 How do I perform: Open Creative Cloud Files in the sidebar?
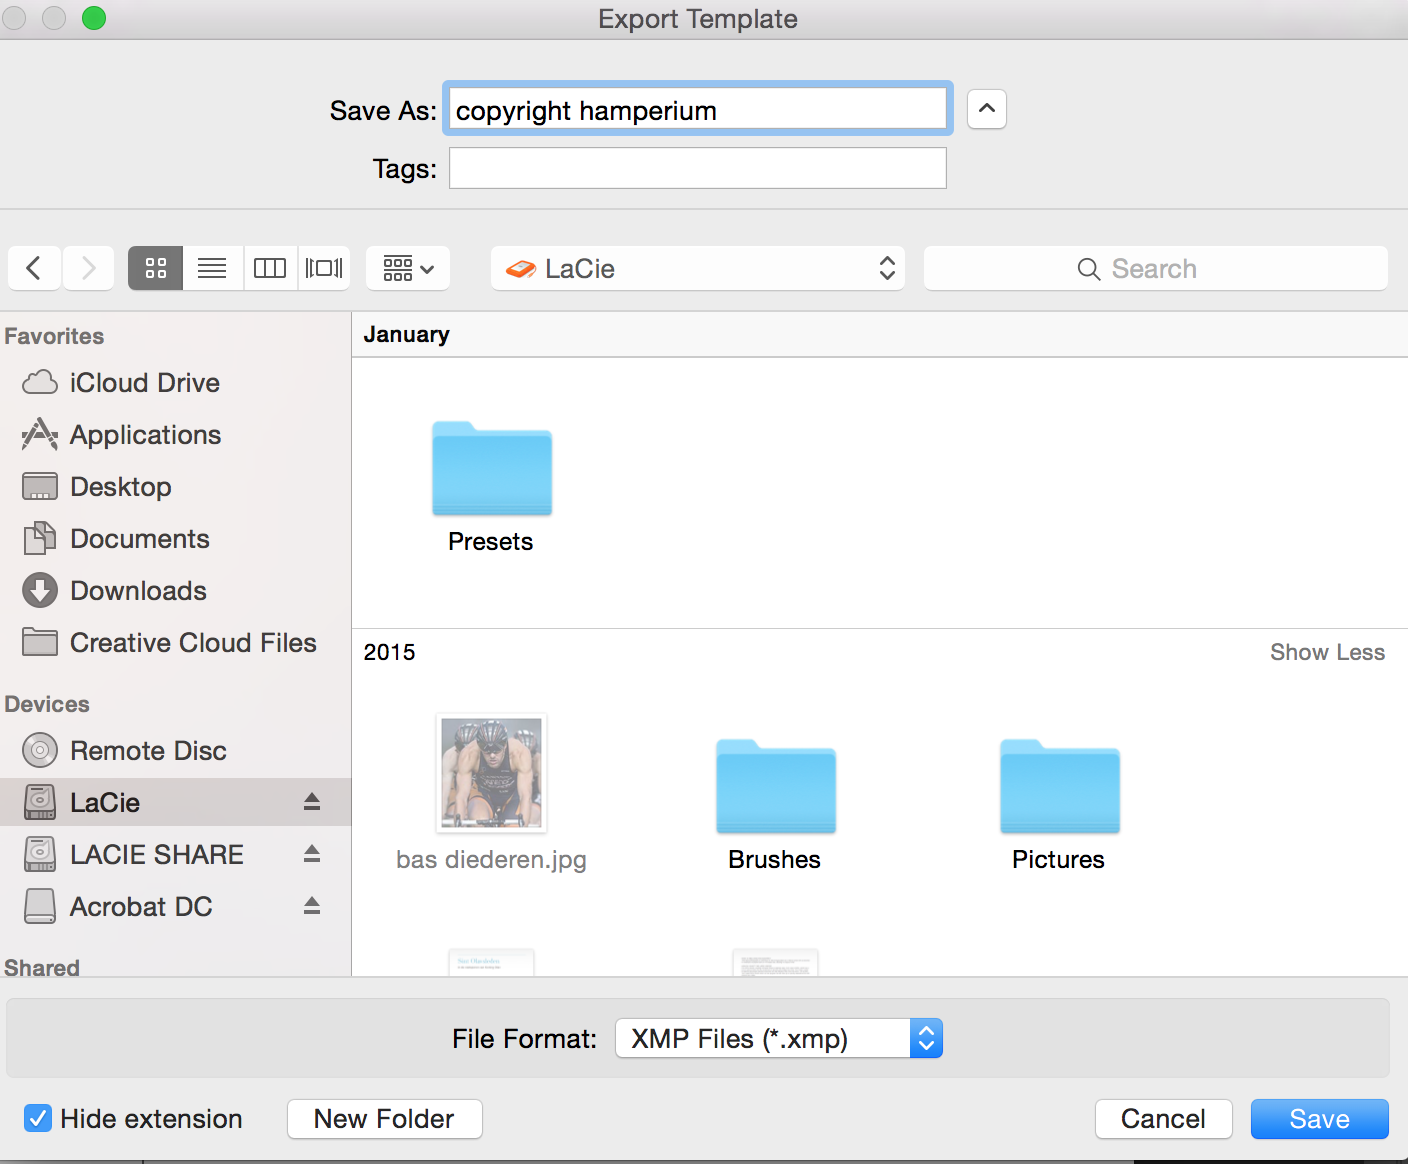(193, 642)
